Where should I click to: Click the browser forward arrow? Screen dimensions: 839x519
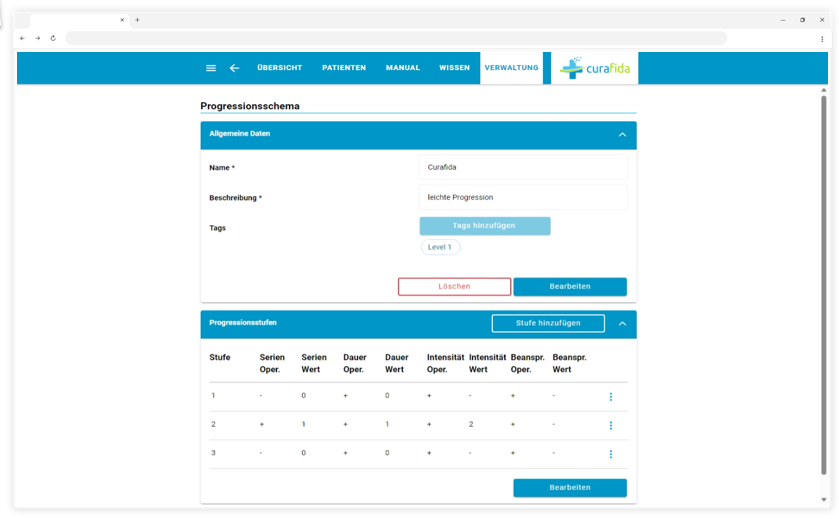pos(37,38)
